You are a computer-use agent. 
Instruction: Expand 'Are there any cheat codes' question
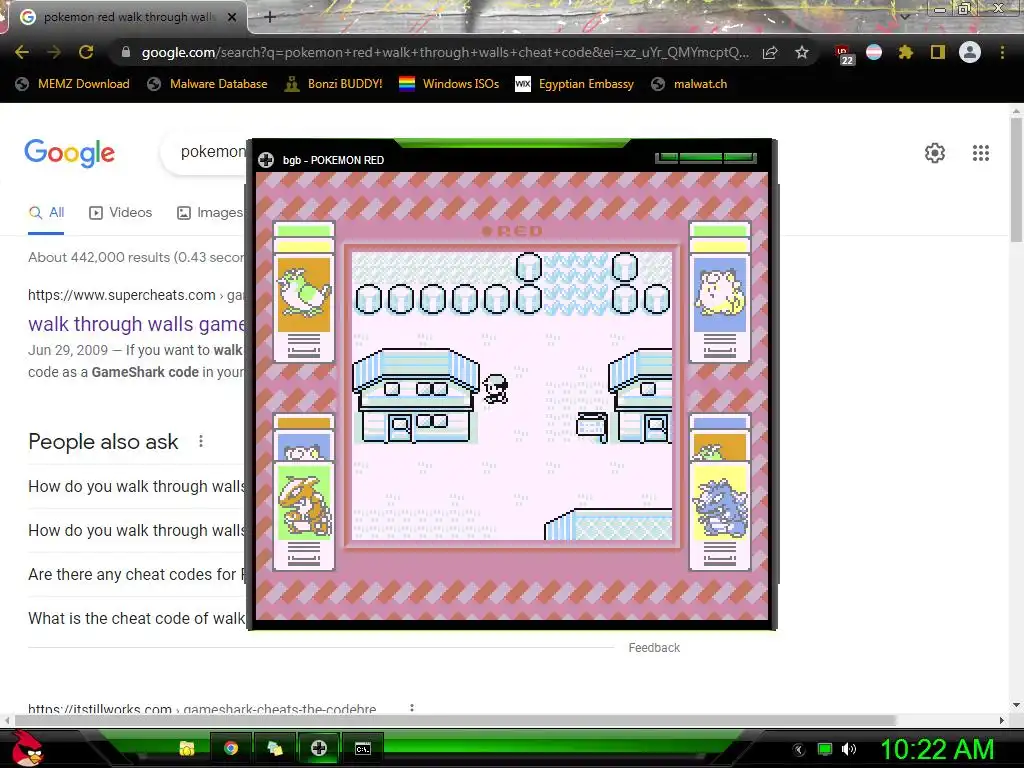tap(137, 574)
